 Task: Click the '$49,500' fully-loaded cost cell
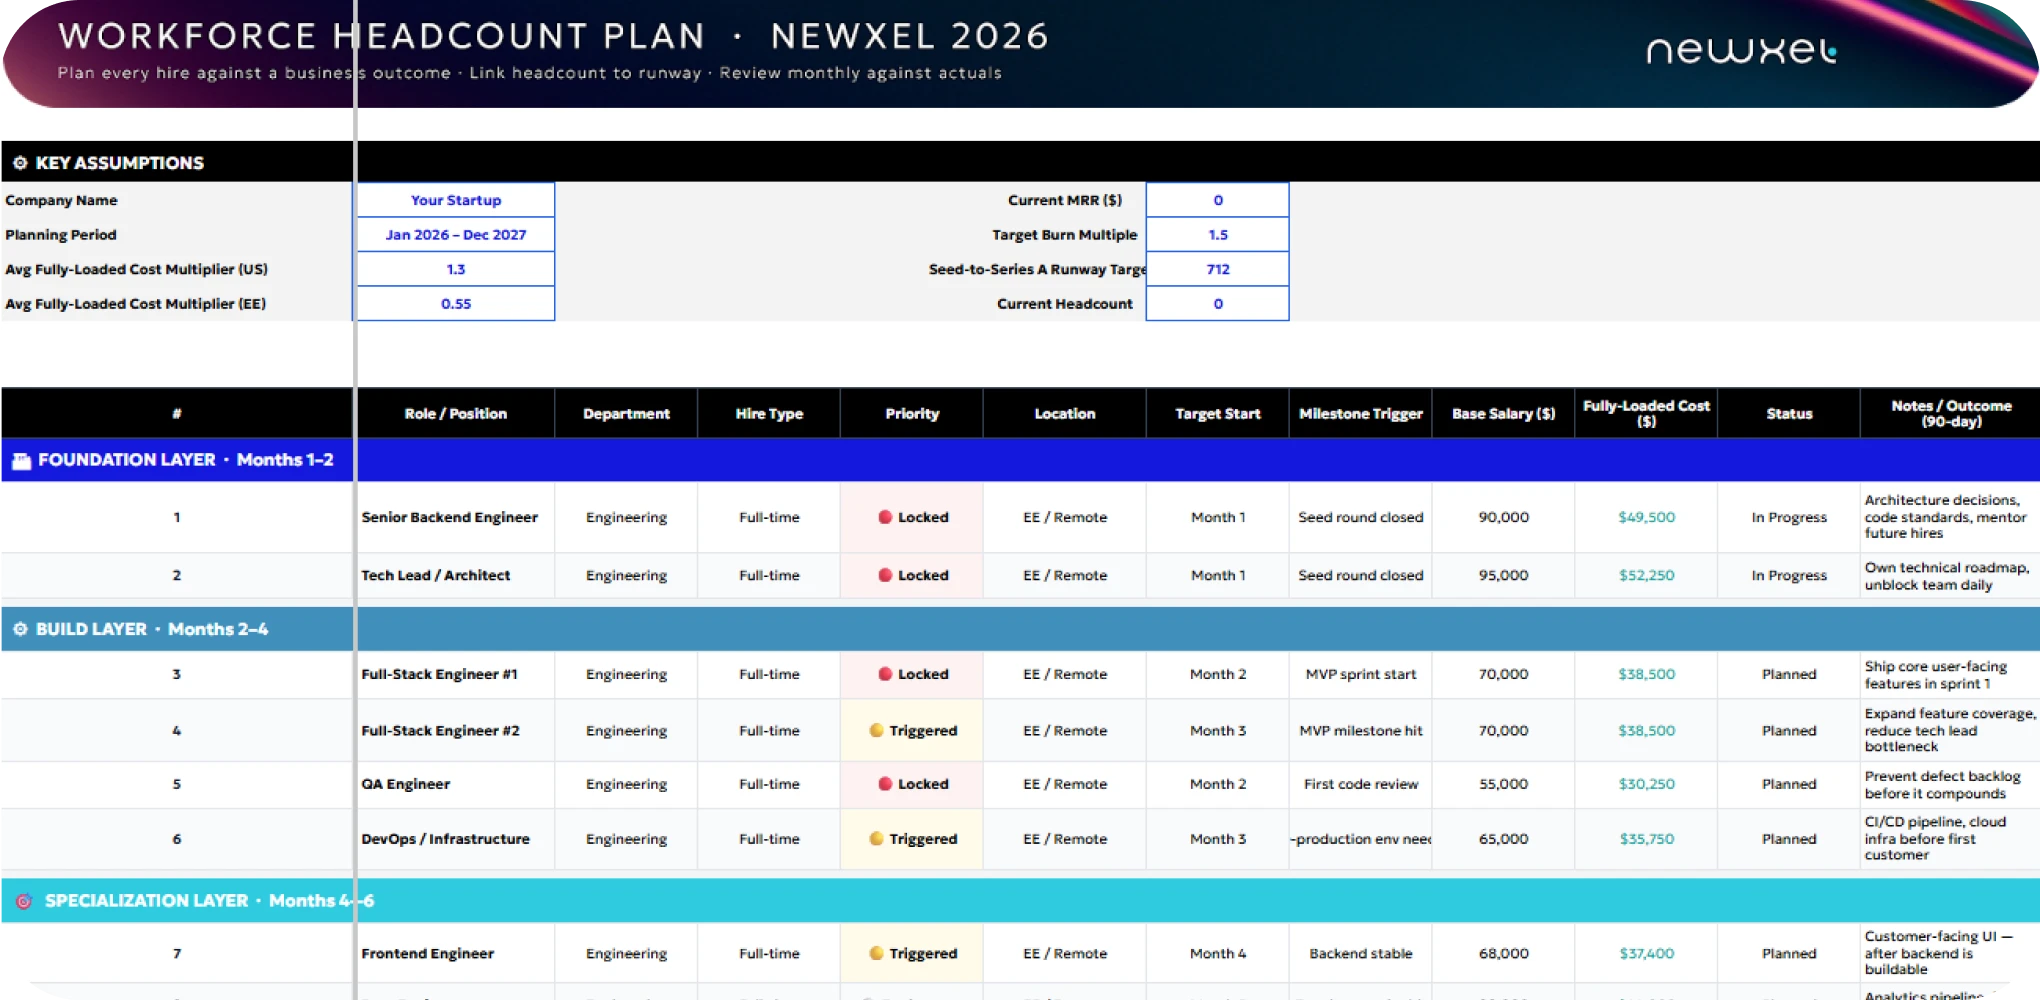(x=1647, y=517)
